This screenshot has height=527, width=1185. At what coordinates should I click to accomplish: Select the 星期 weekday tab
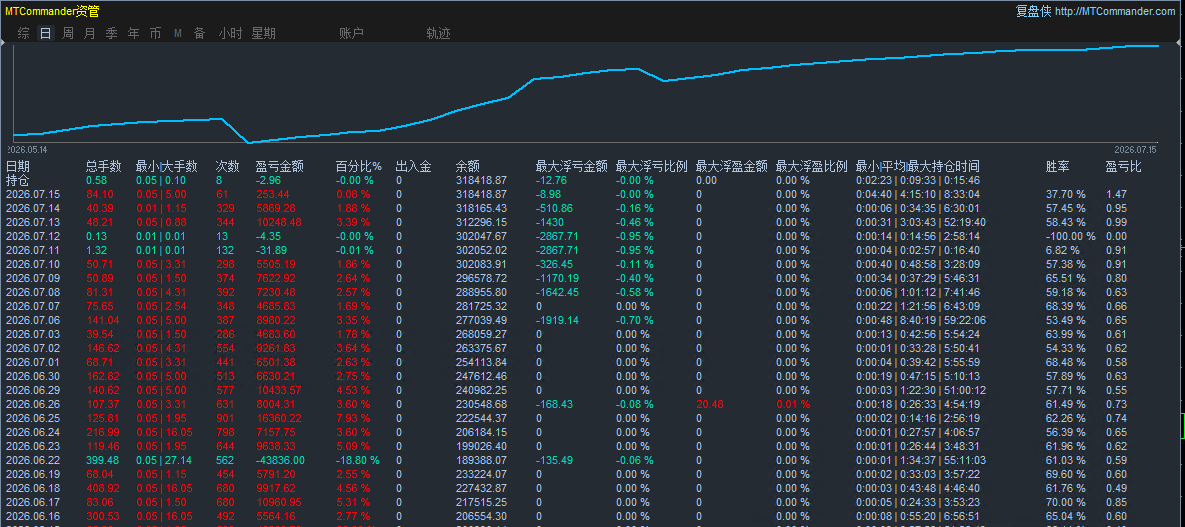(x=264, y=33)
